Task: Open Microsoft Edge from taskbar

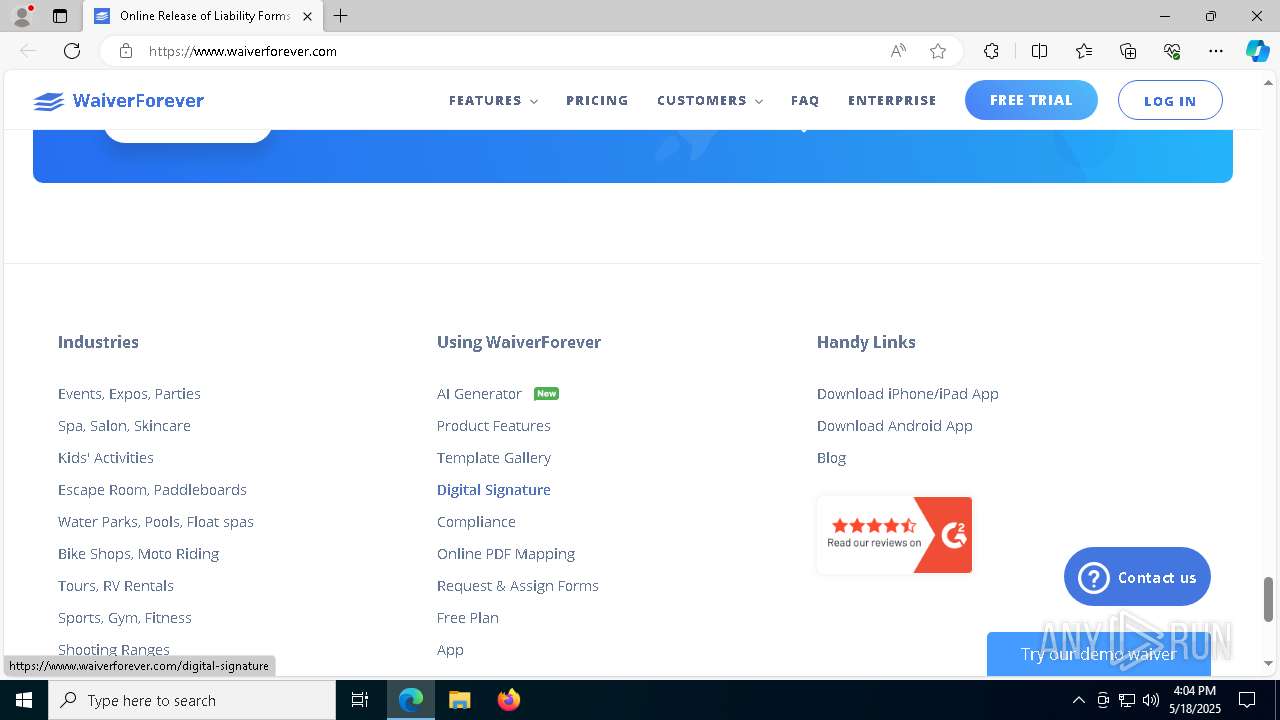Action: point(411,700)
